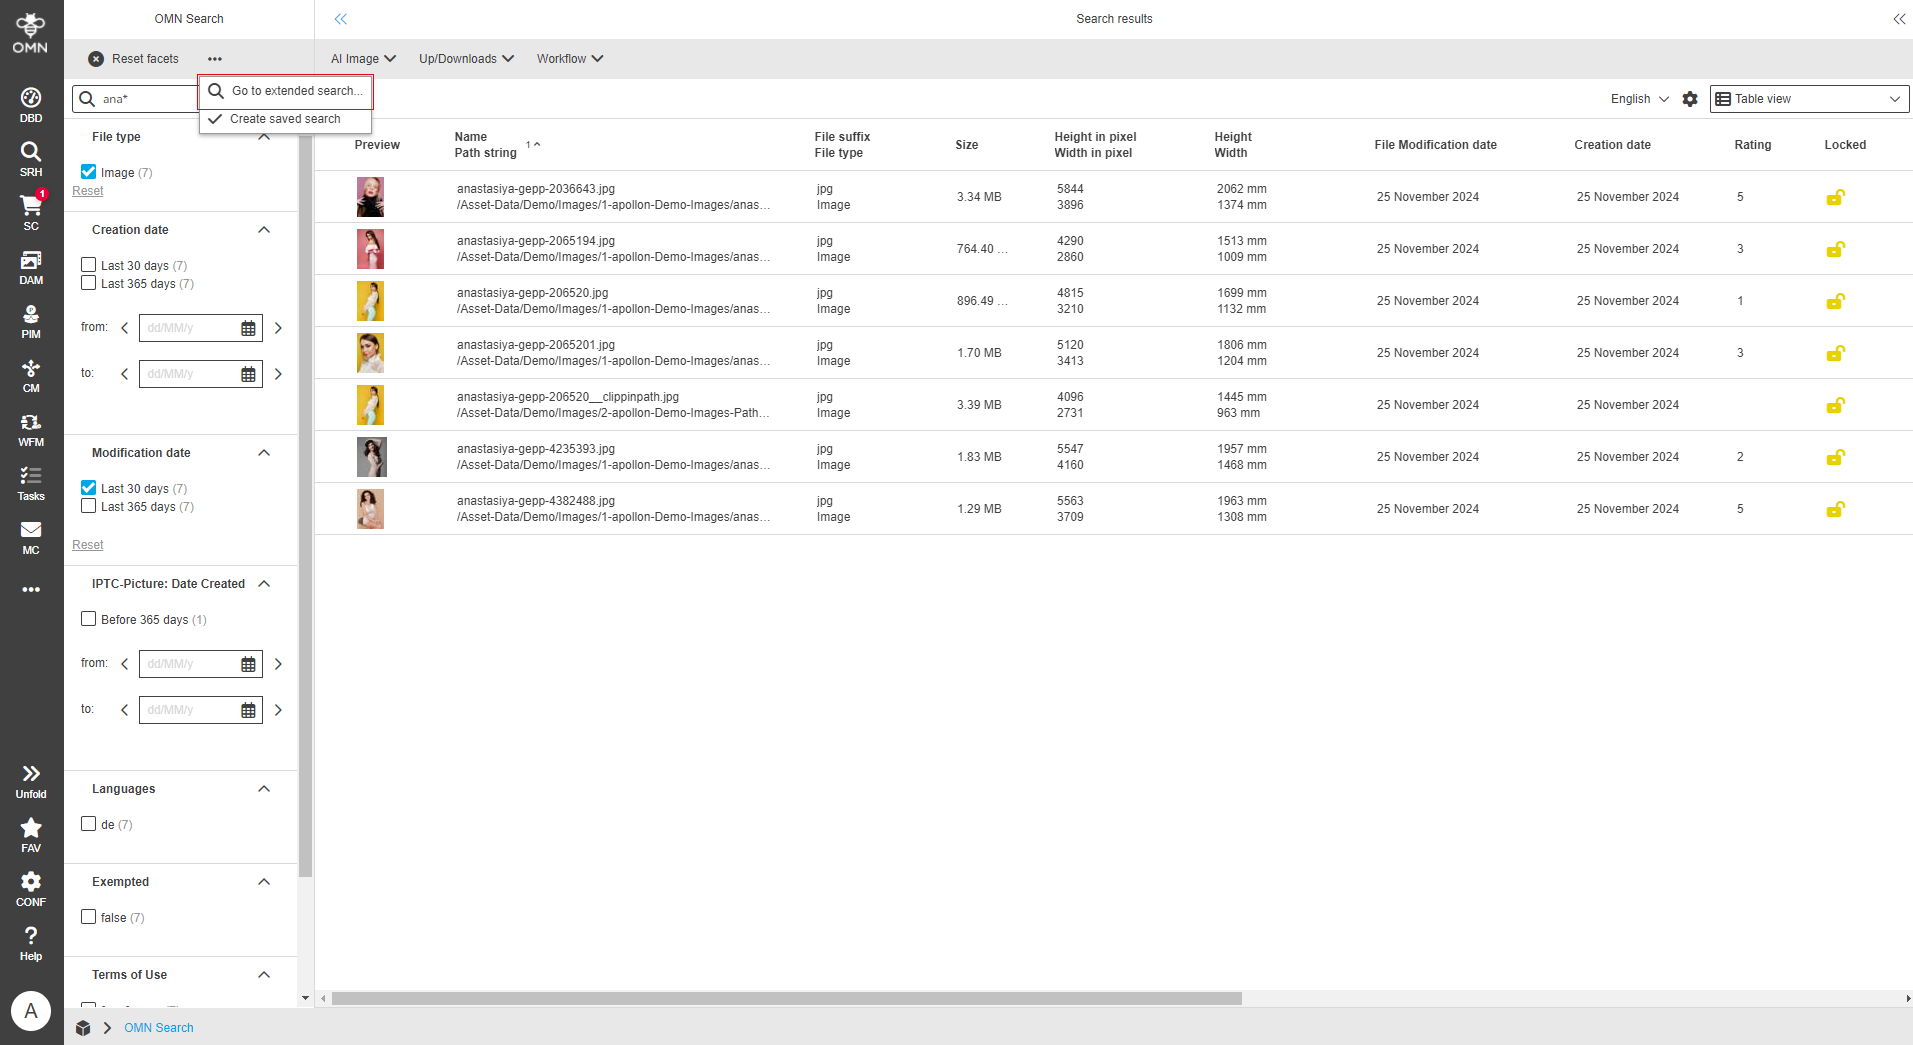Check the de language facet
The image size is (1913, 1045).
click(88, 823)
